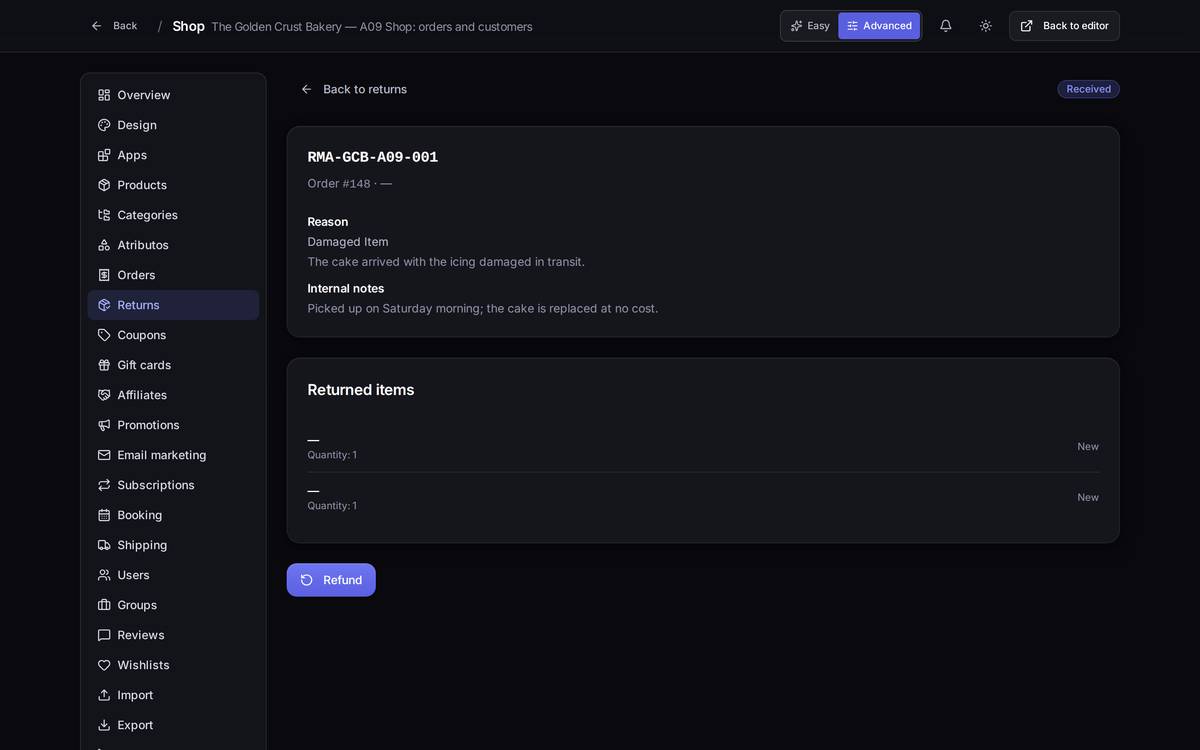Screen dimensions: 1200x750
Task: Go to Products section
Action: tap(173, 185)
